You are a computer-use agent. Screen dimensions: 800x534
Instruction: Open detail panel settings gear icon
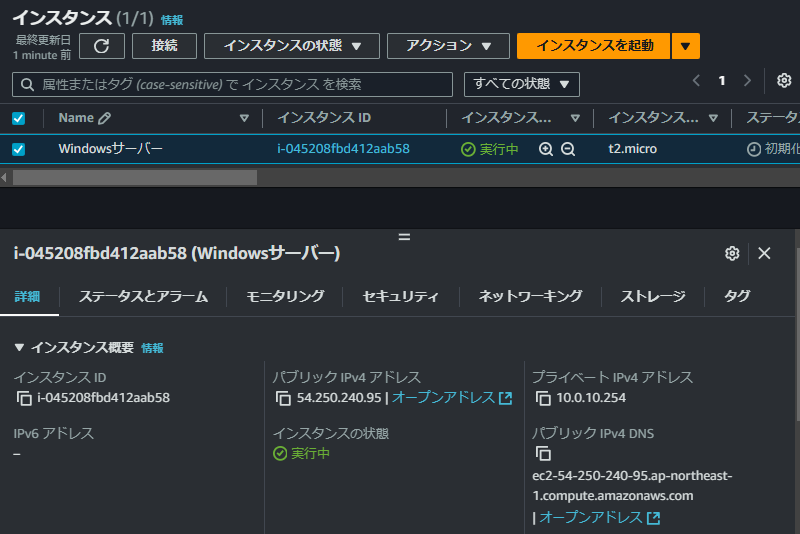coord(732,253)
